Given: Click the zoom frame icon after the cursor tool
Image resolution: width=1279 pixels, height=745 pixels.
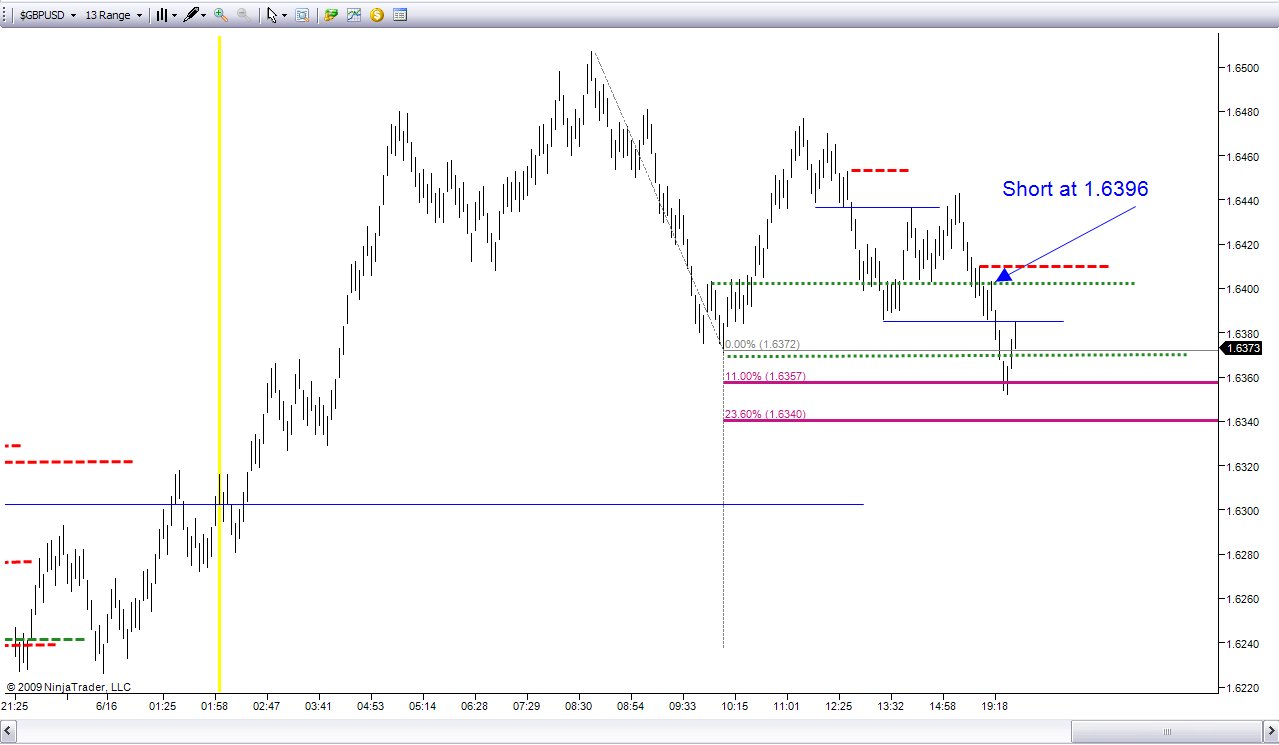Looking at the screenshot, I should (x=302, y=16).
